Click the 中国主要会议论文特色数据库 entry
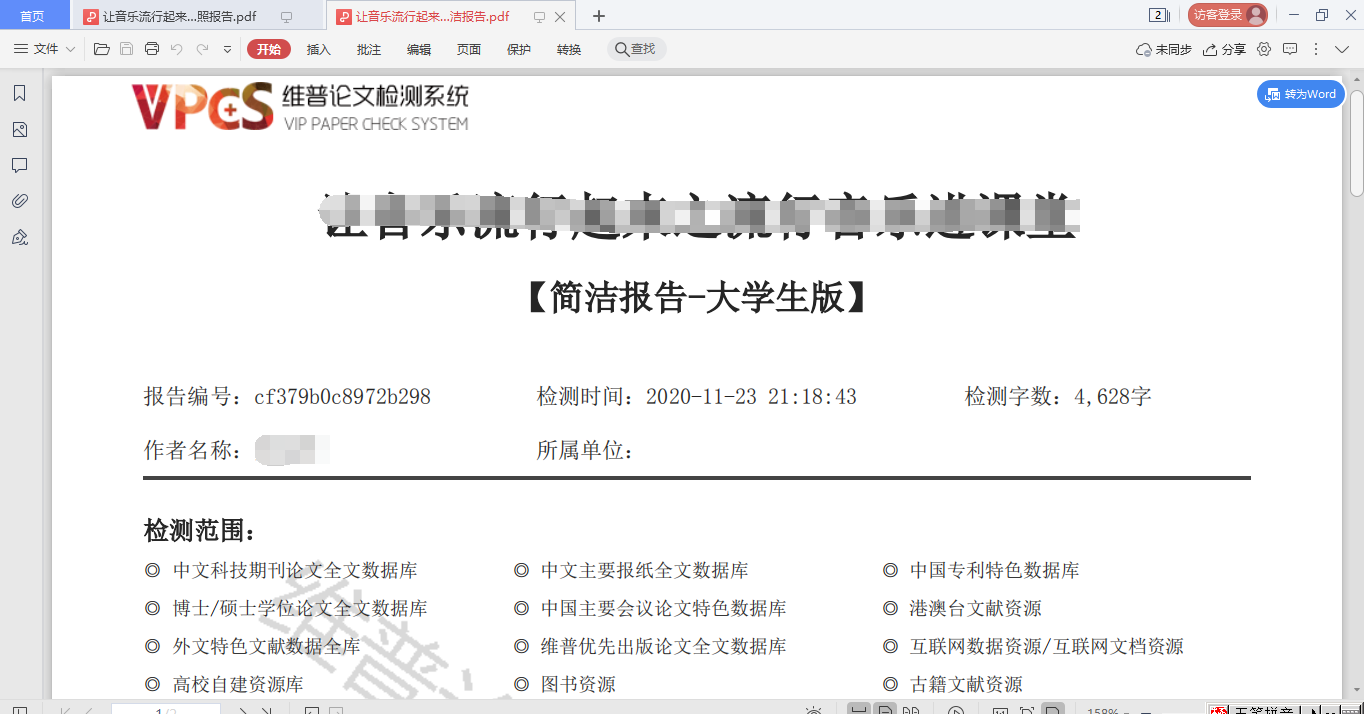1364x714 pixels. click(664, 609)
